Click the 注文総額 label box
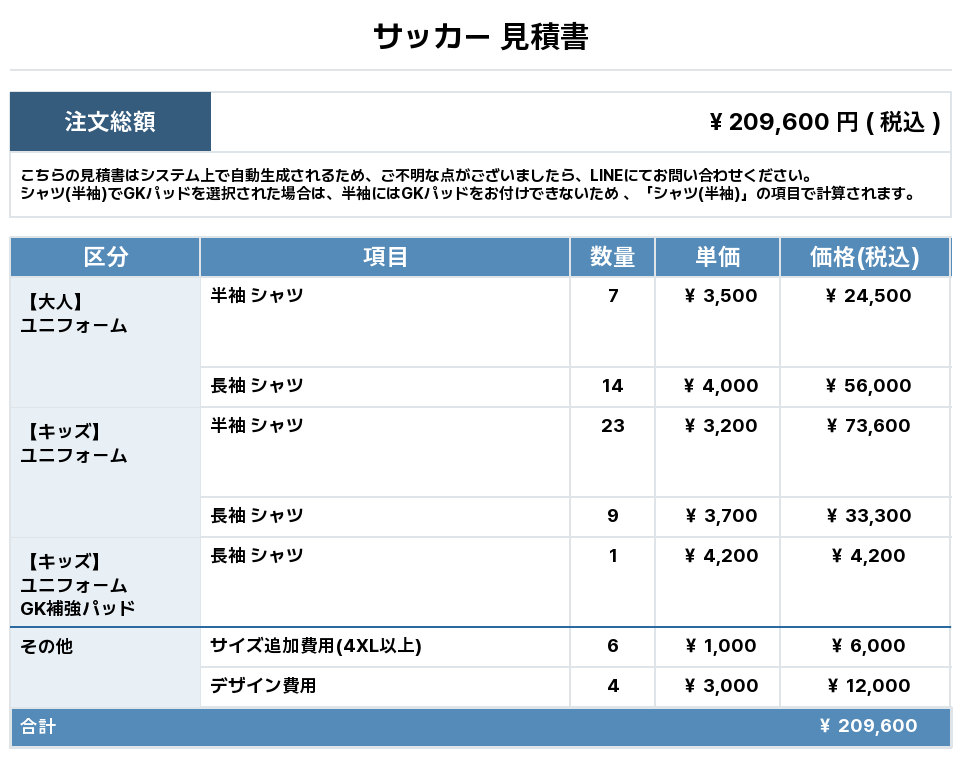This screenshot has height=758, width=961. (110, 122)
